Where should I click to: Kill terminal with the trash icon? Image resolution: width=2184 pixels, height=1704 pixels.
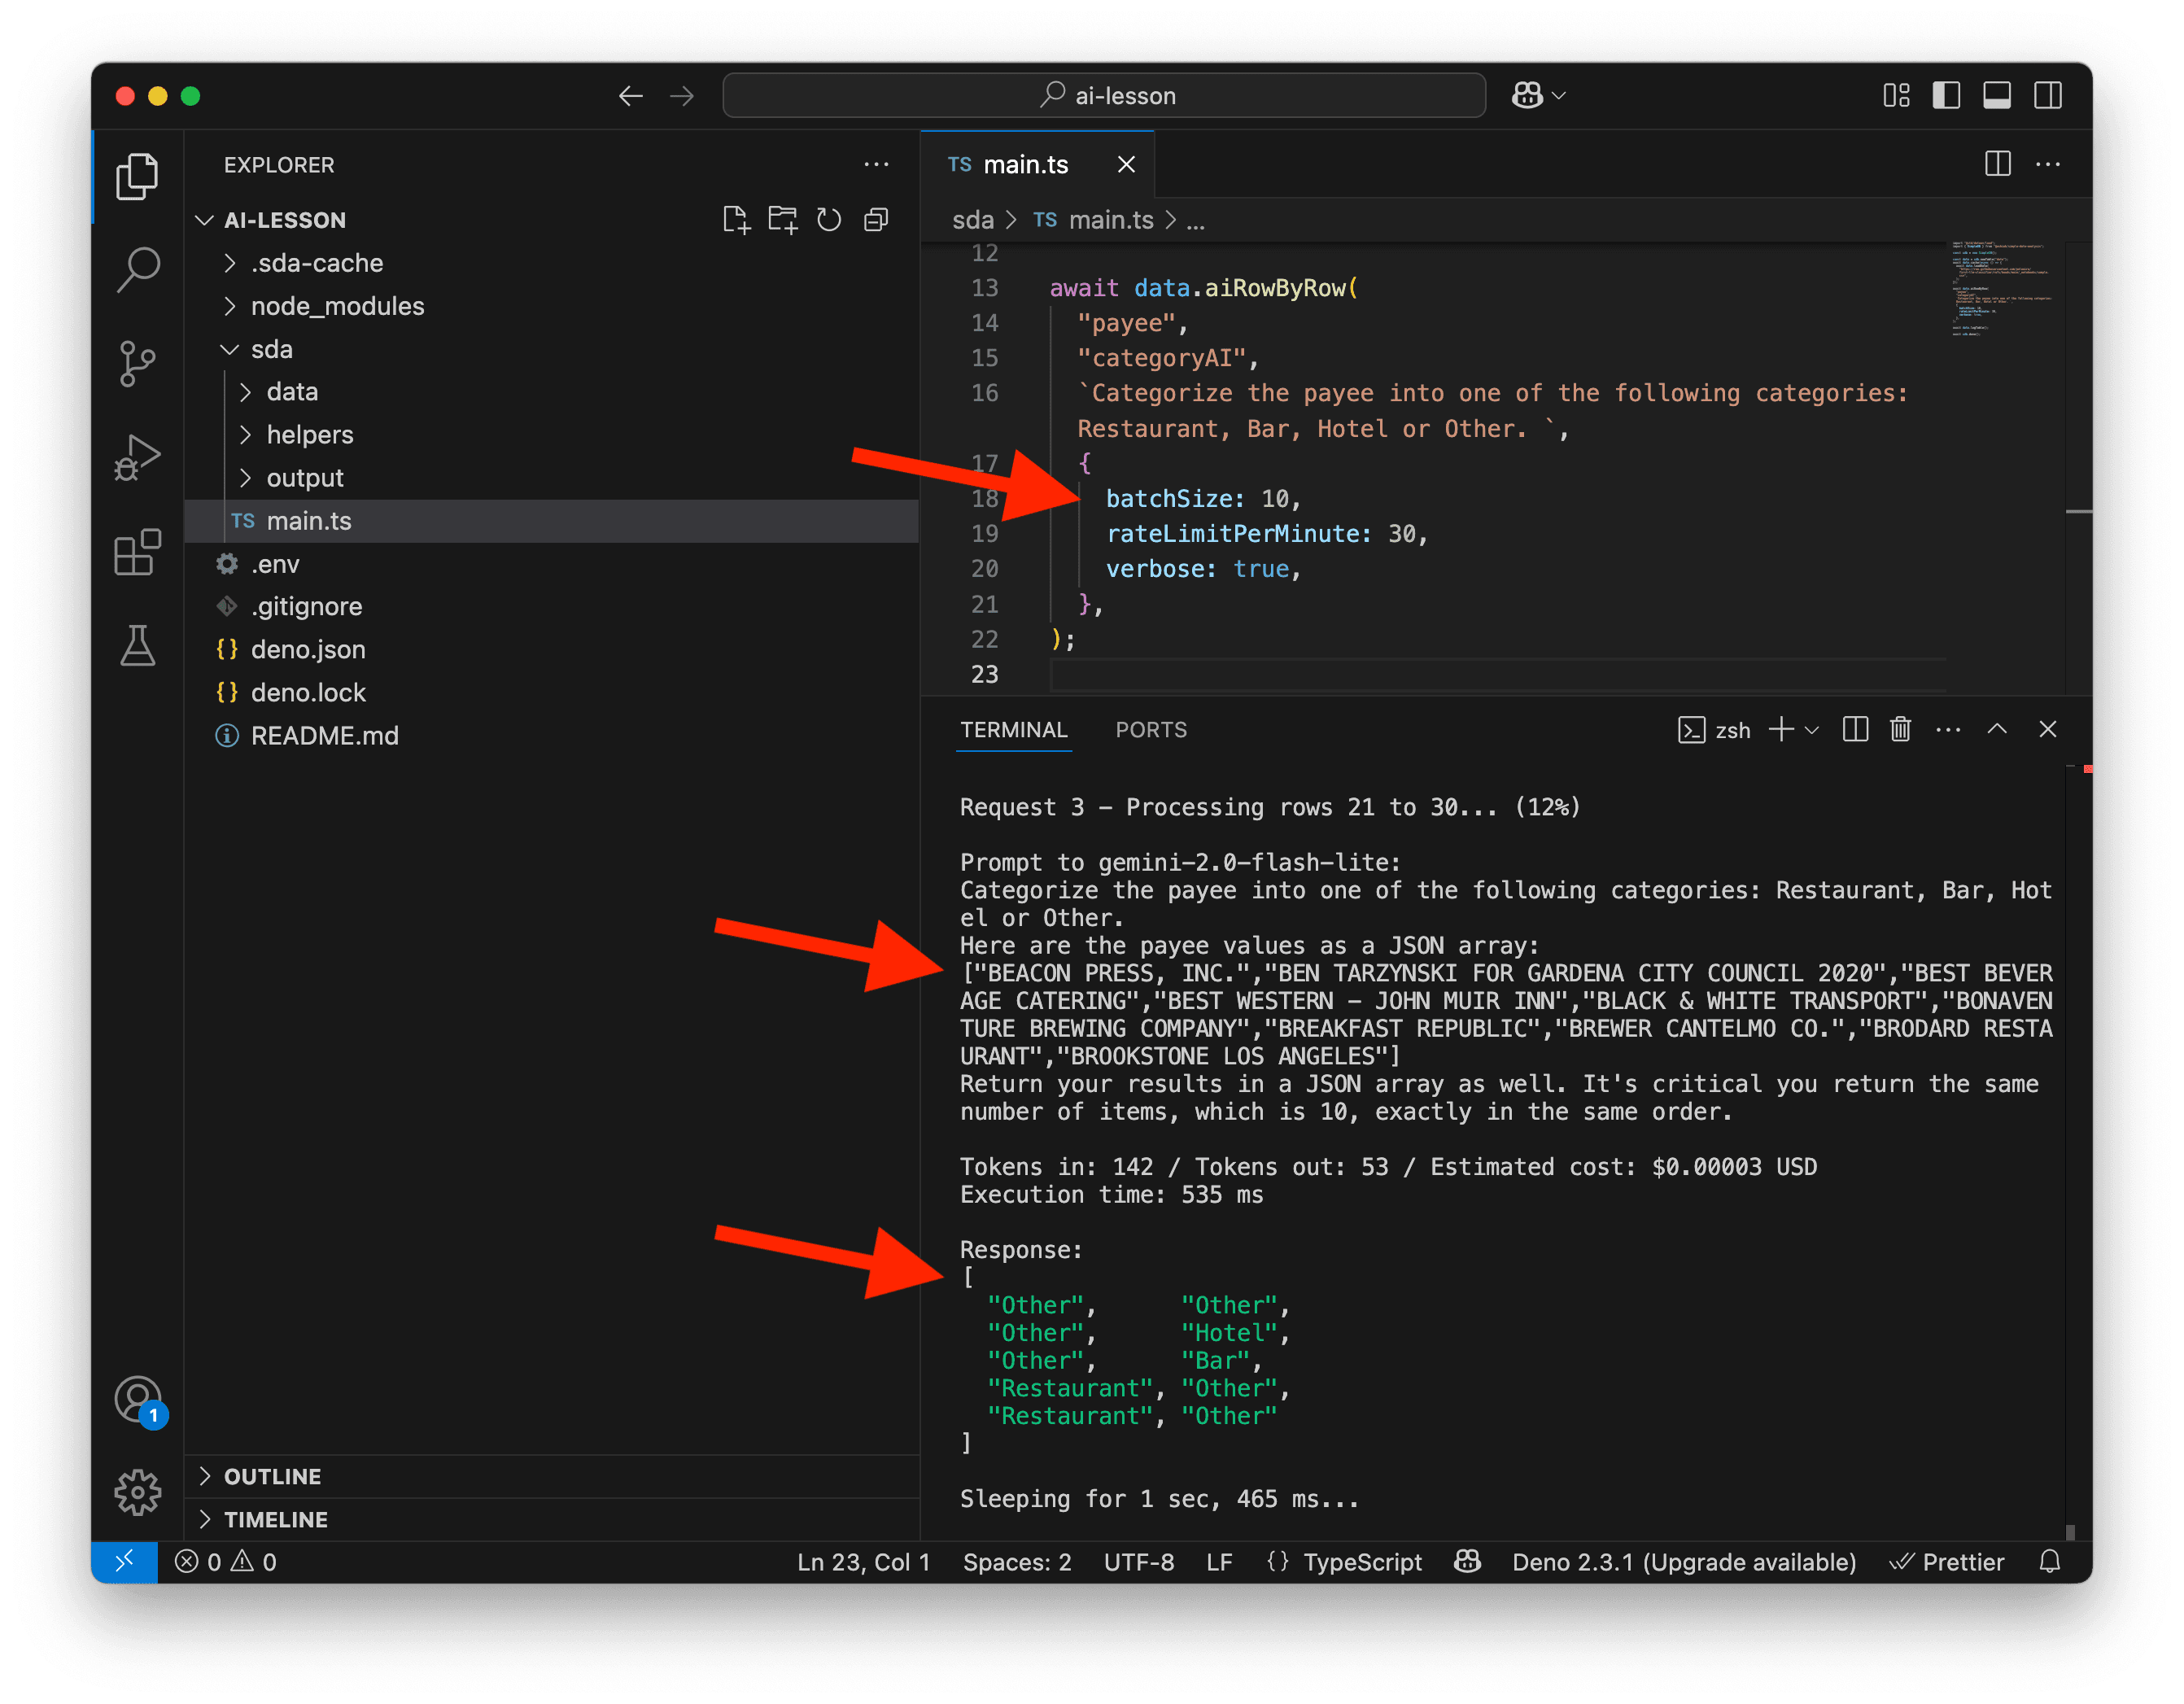point(1901,730)
